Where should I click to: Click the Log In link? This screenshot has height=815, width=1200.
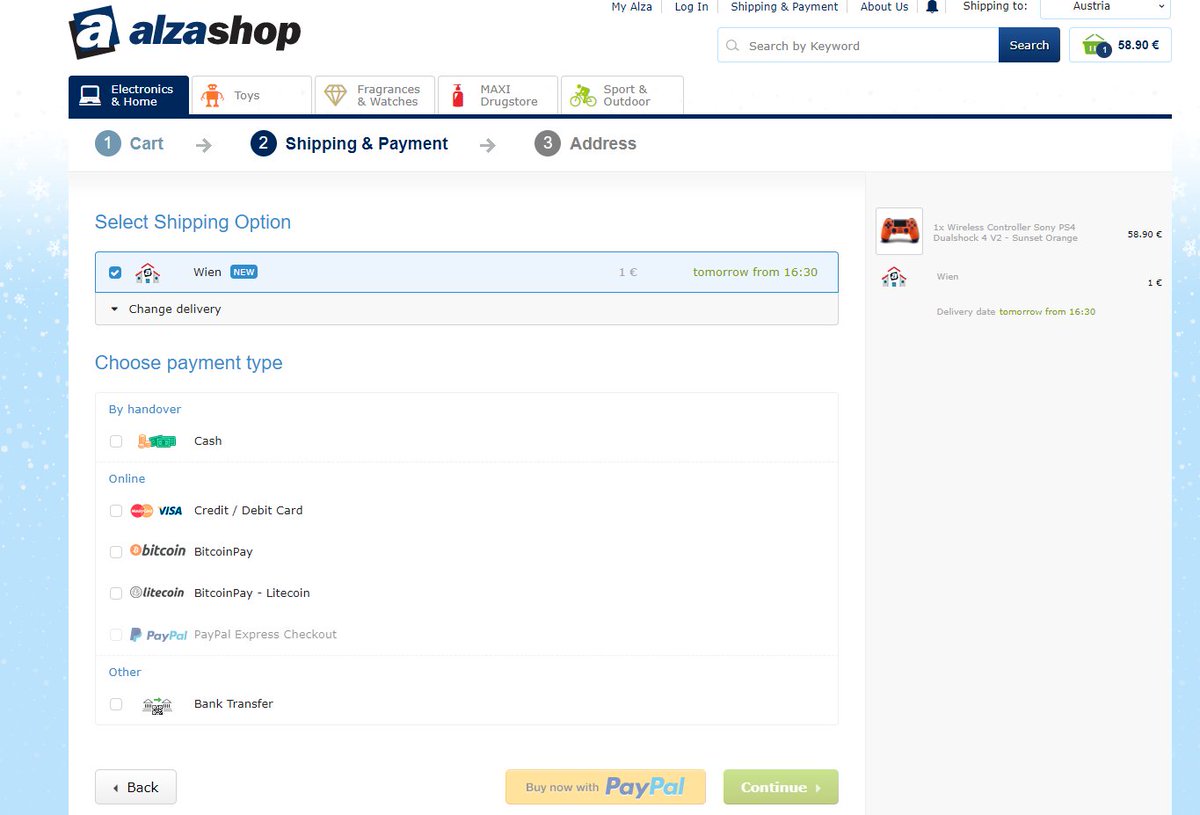coord(691,7)
